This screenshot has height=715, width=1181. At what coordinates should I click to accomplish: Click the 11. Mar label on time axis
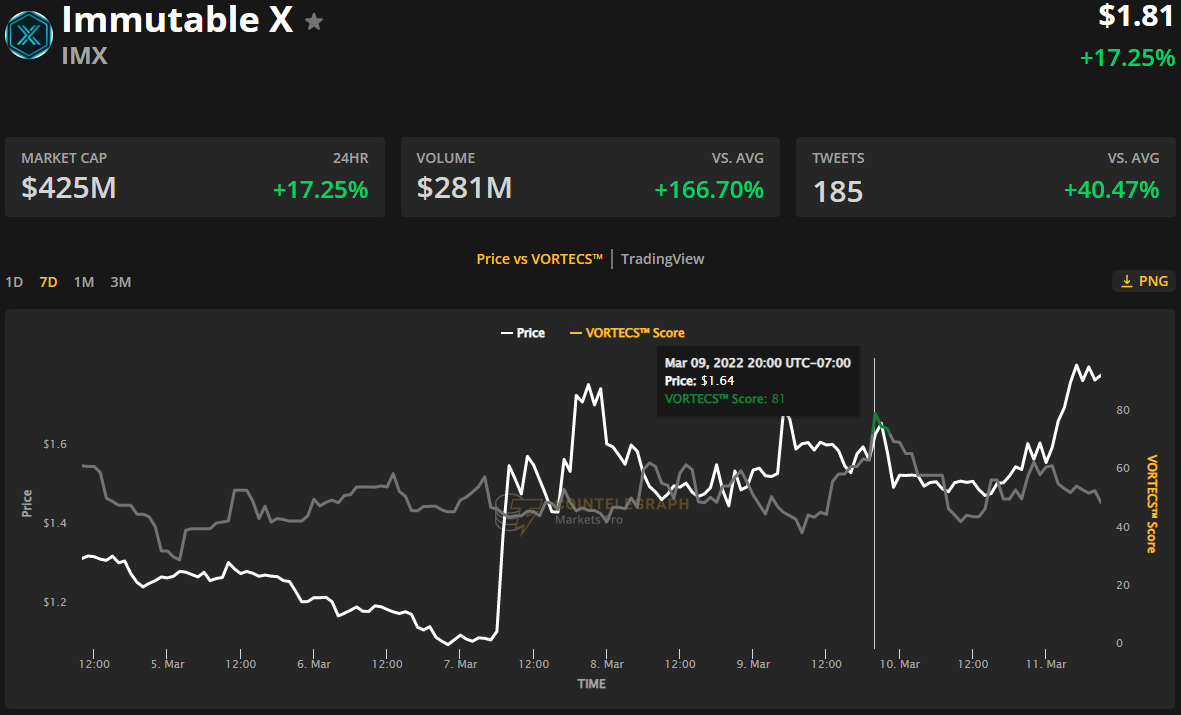pos(1047,664)
